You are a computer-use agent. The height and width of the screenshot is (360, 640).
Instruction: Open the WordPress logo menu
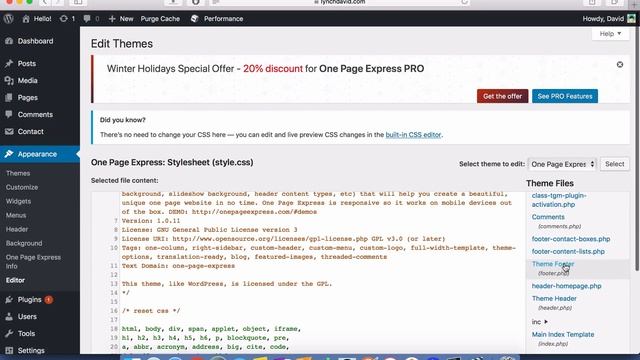(9, 19)
